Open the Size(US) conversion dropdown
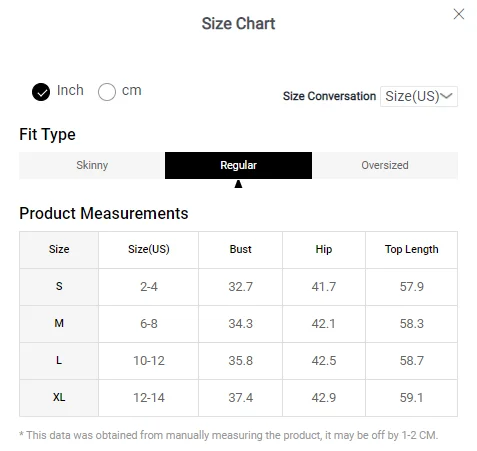Screen dimensions: 477x451 tap(419, 96)
